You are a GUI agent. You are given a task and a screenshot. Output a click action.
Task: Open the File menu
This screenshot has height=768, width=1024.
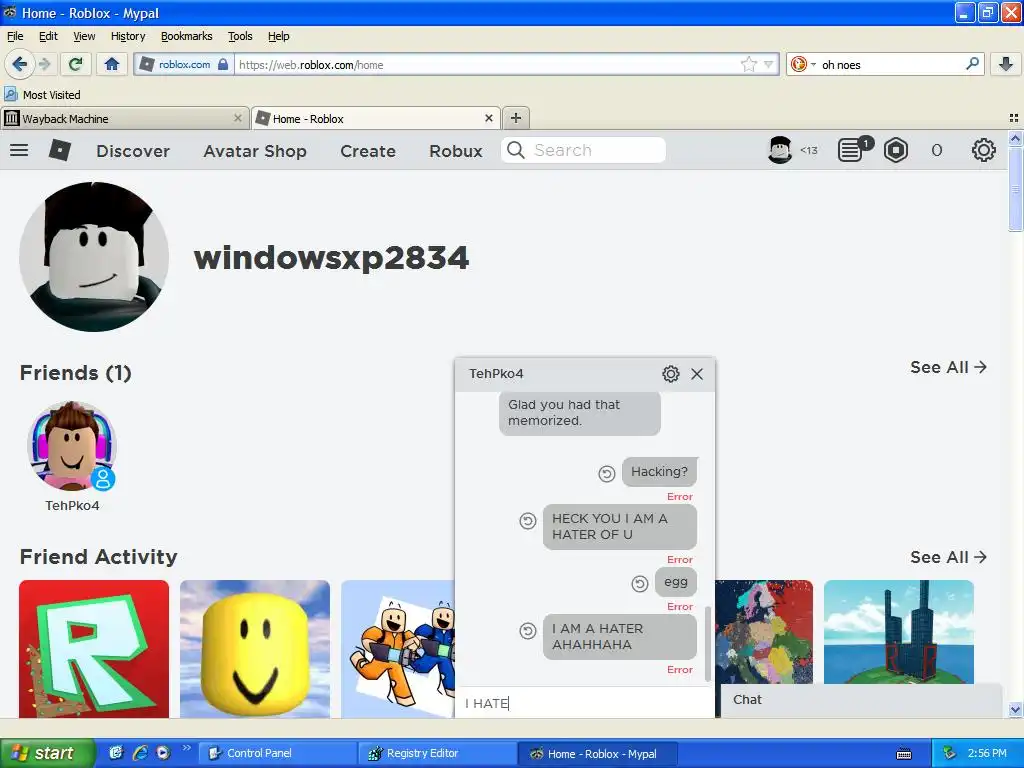[15, 36]
